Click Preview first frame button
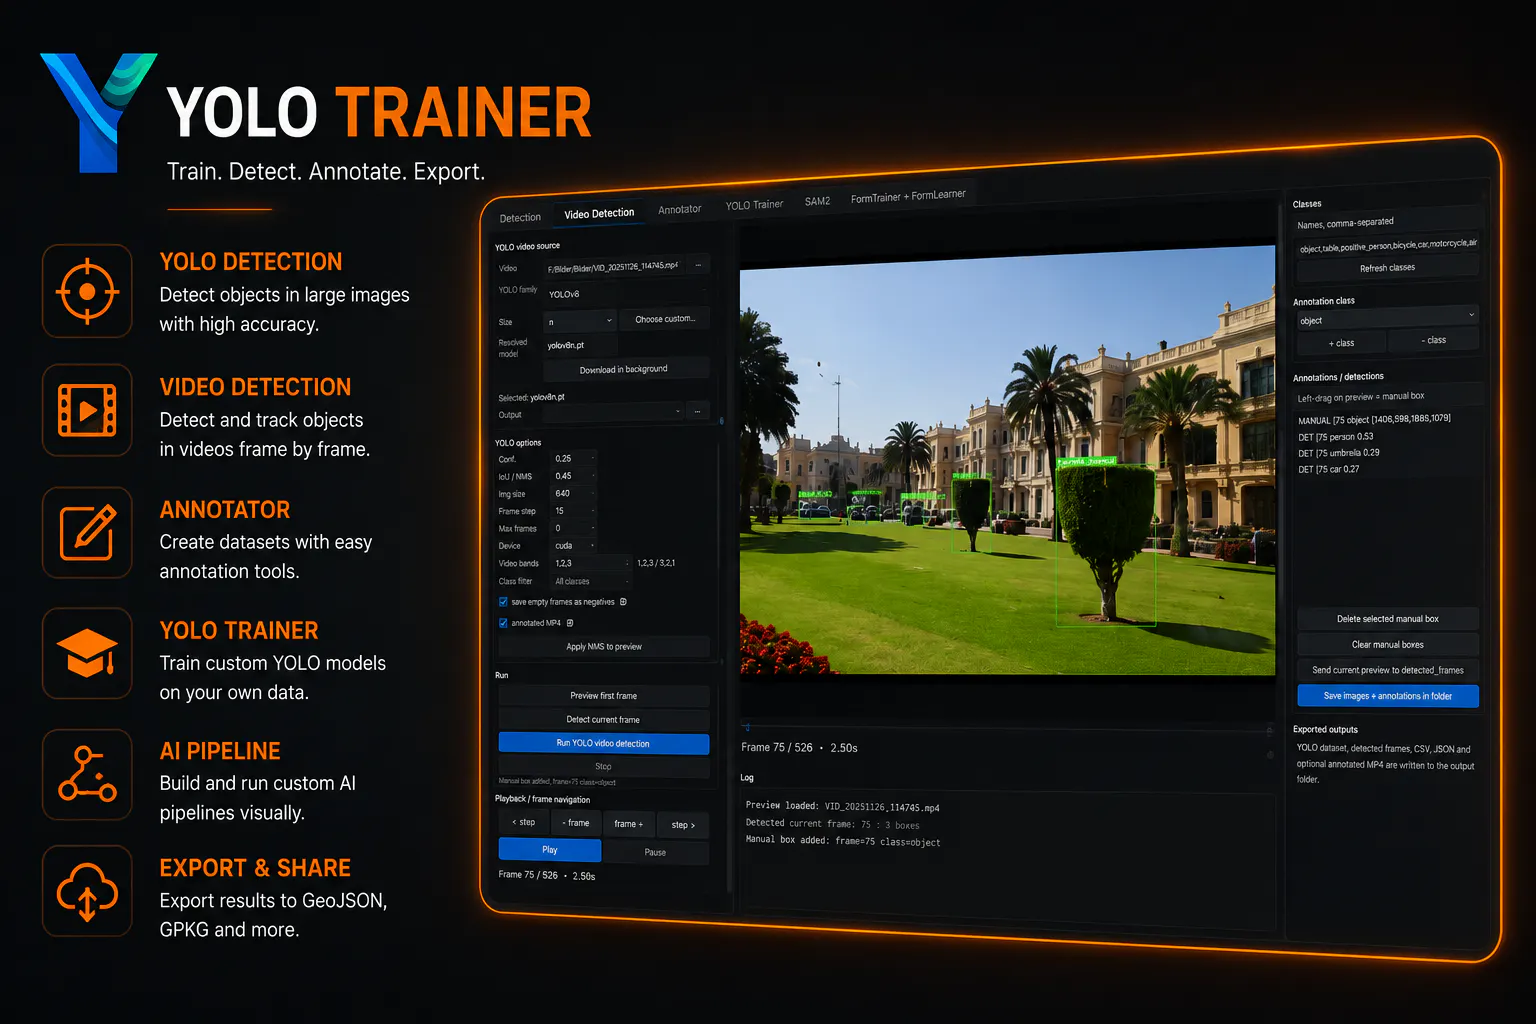The height and width of the screenshot is (1024, 1536). point(603,696)
